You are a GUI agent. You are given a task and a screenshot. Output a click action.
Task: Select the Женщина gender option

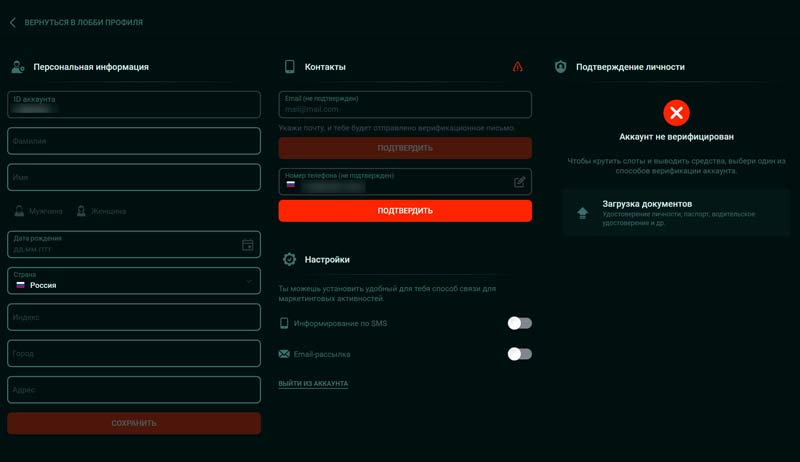coord(101,211)
